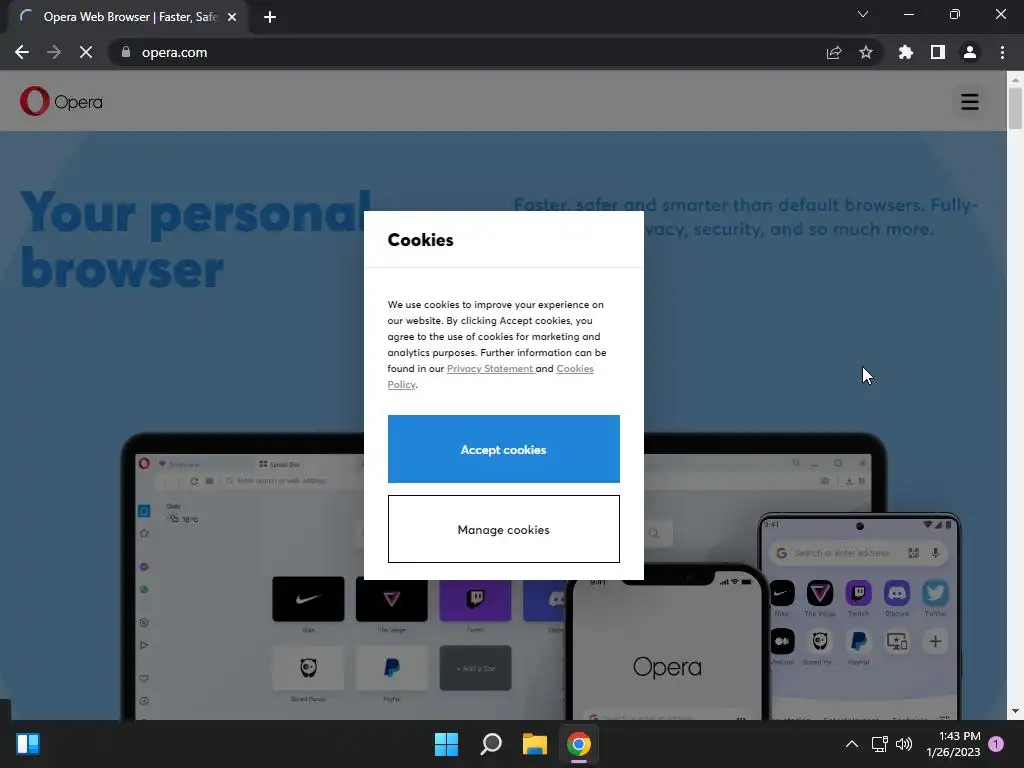Stop loading the page

86,52
